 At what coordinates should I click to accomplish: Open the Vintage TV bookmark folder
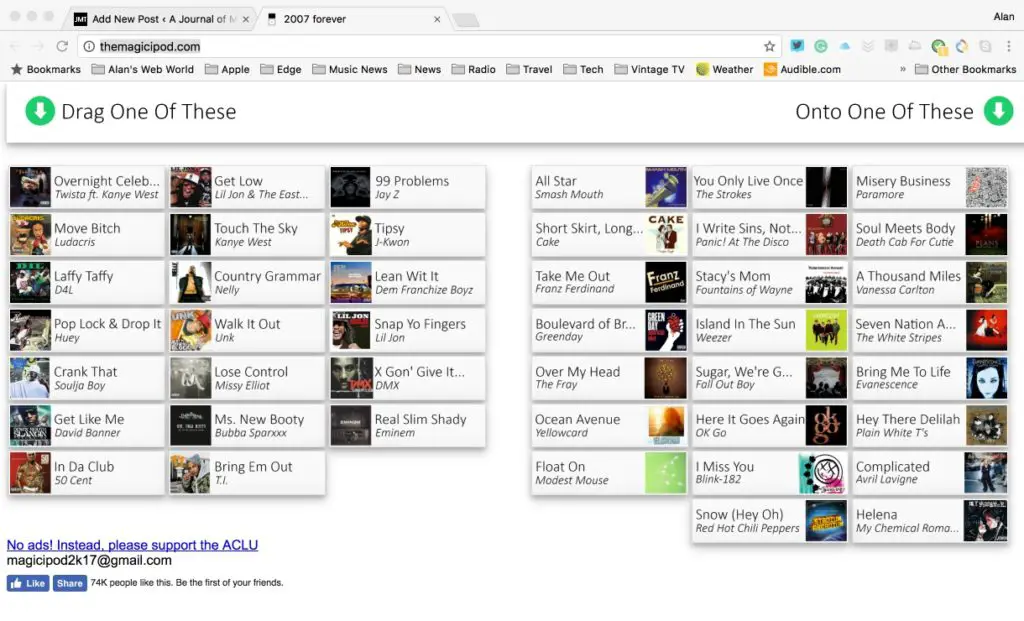point(650,69)
